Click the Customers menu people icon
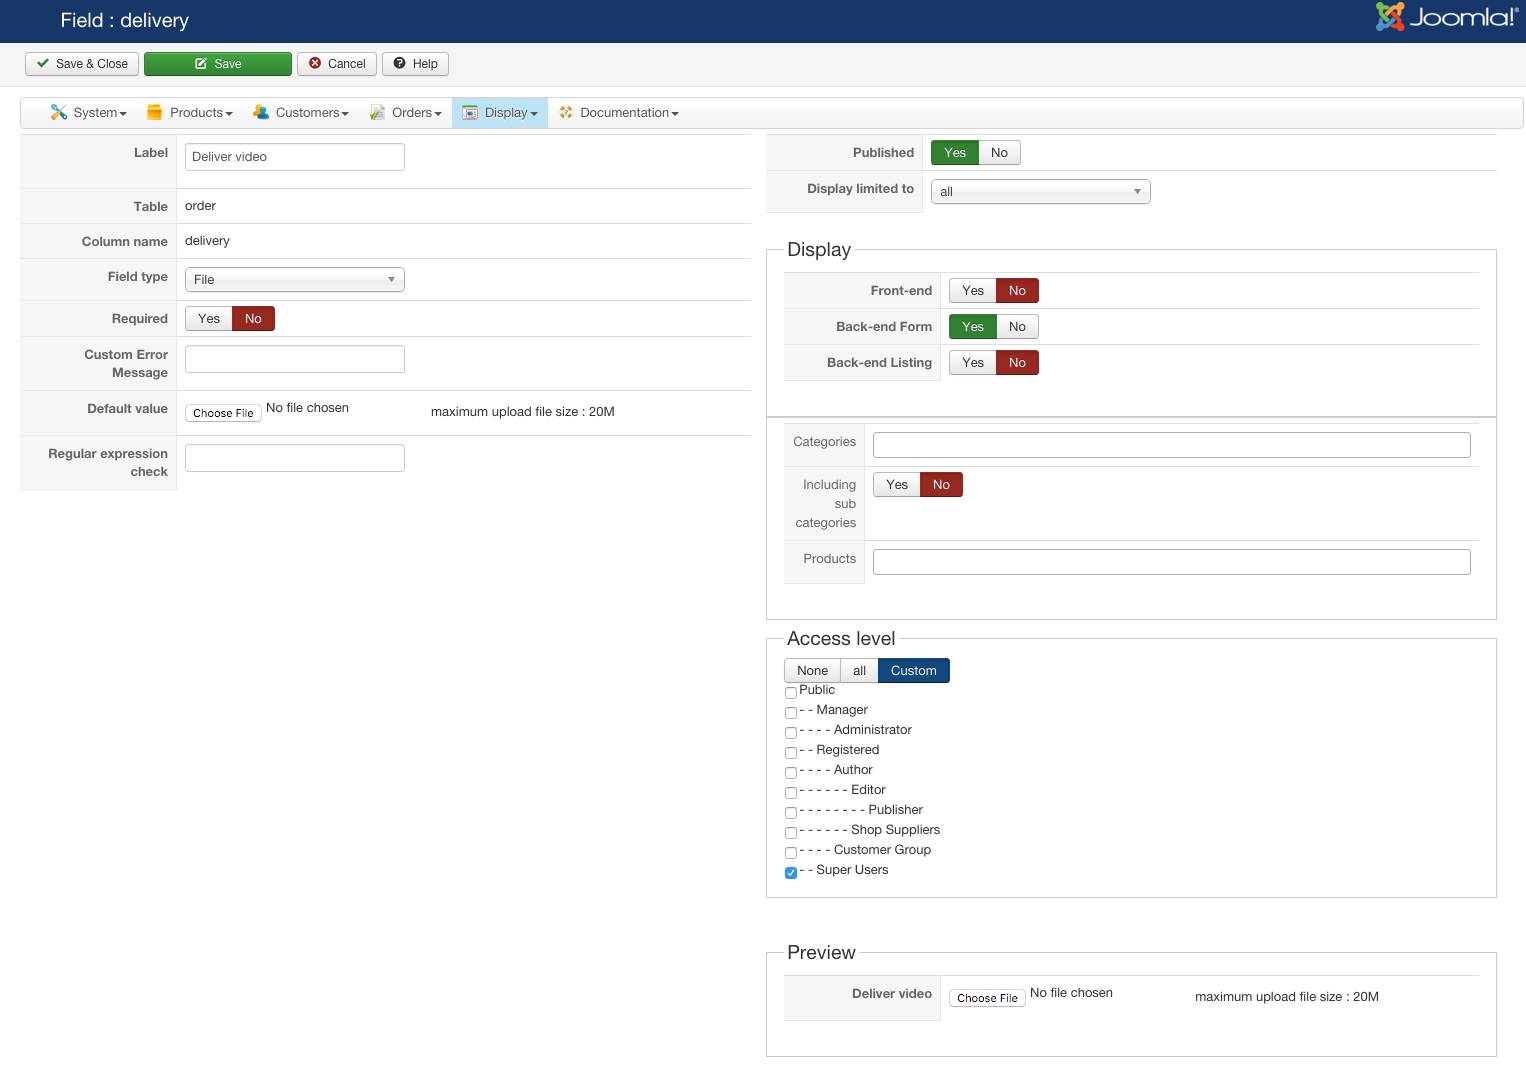This screenshot has width=1526, height=1075. click(x=261, y=112)
